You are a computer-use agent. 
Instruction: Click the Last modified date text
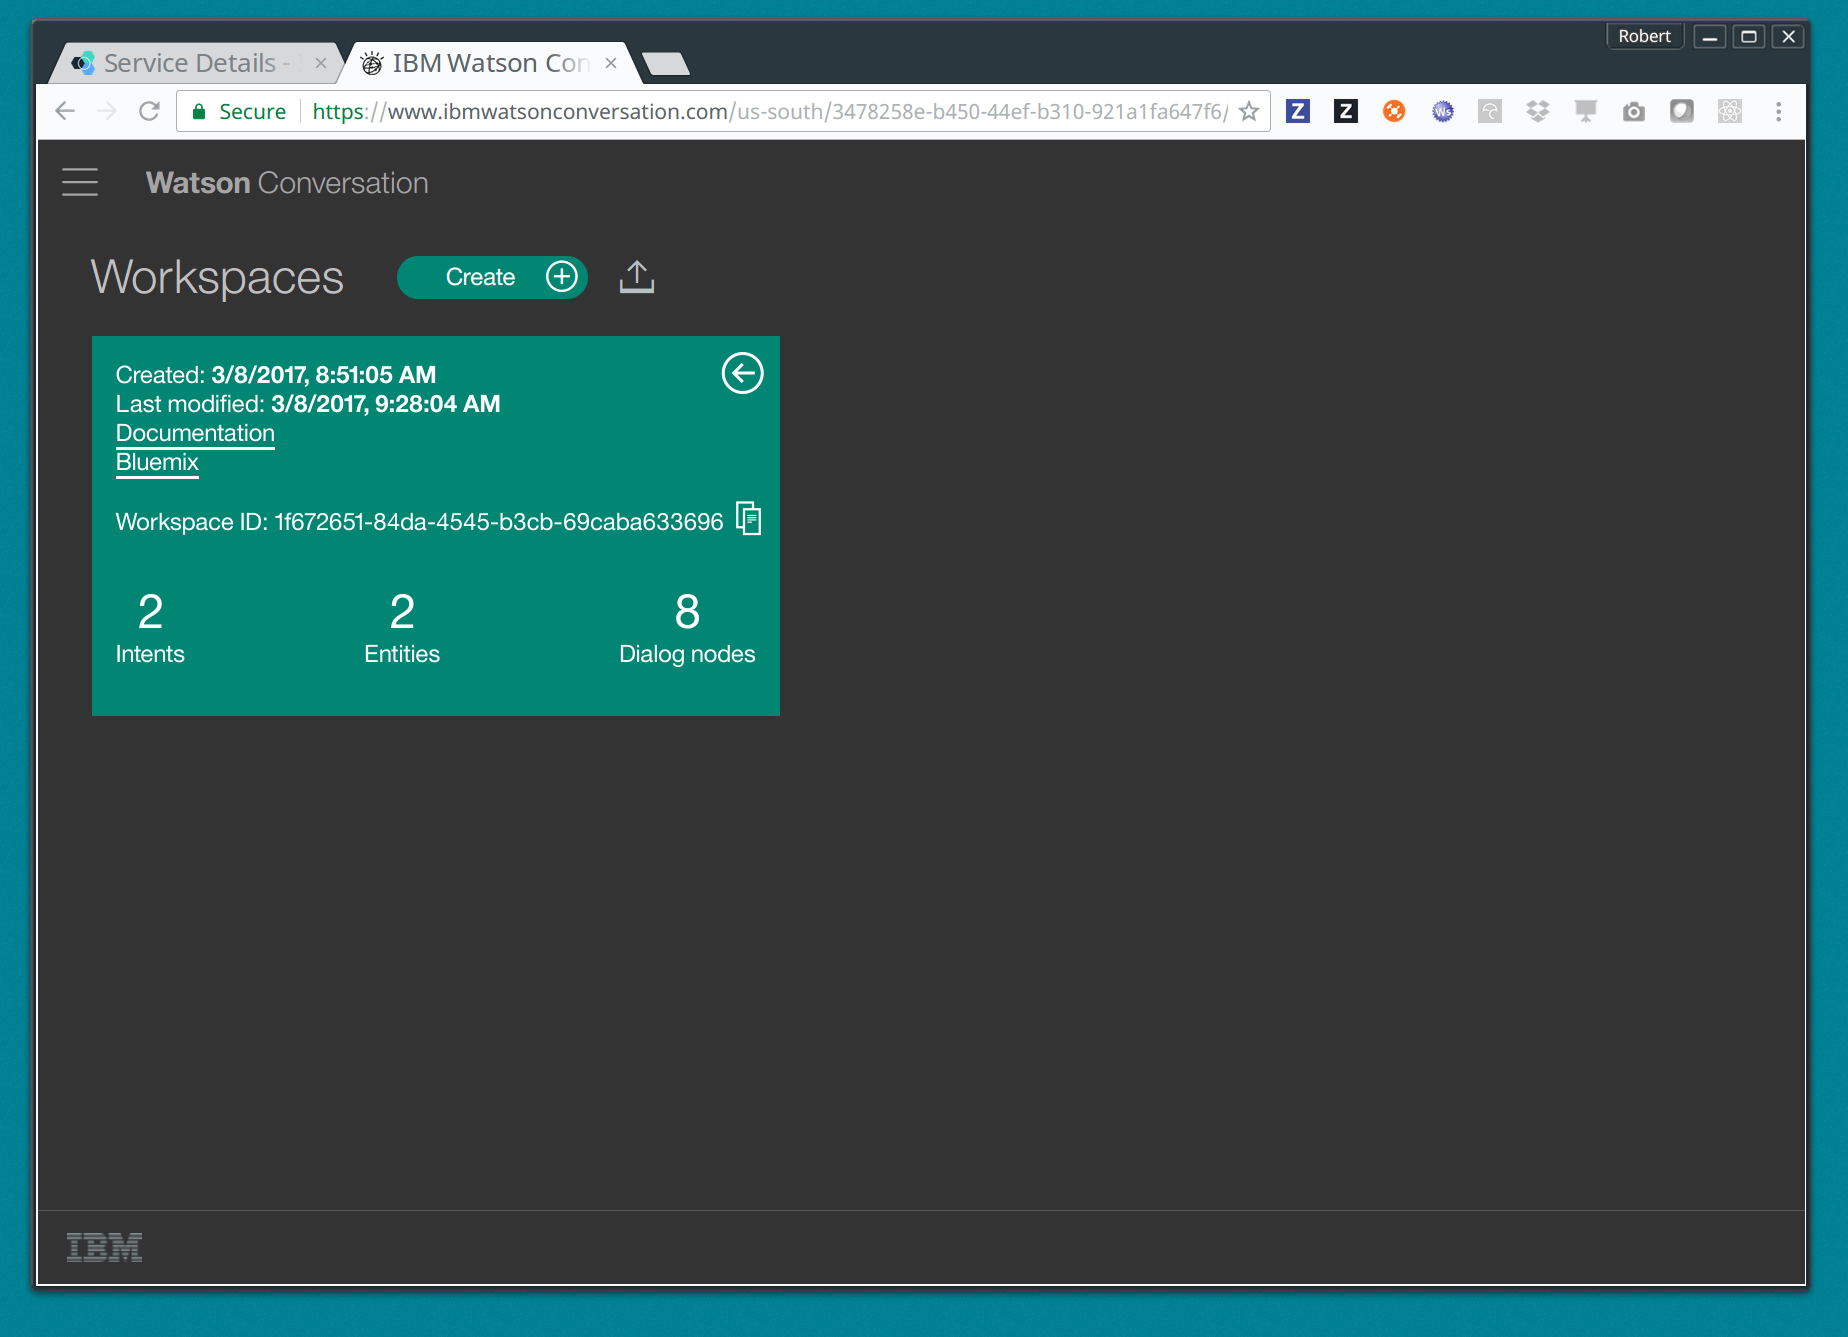click(x=308, y=404)
